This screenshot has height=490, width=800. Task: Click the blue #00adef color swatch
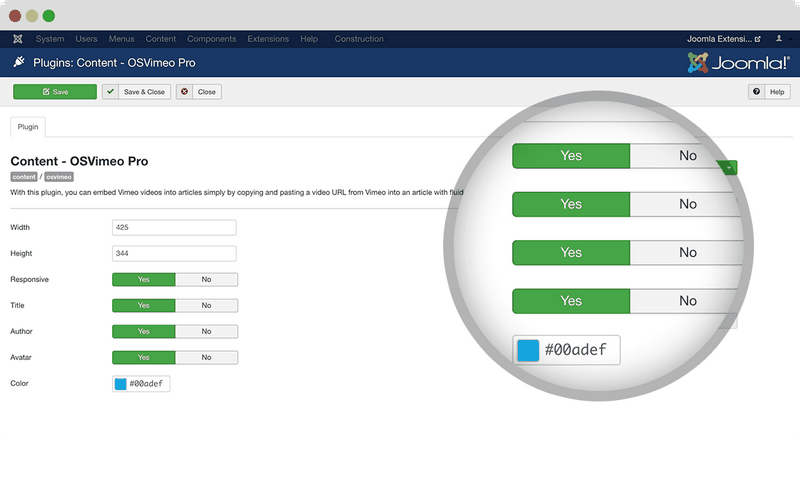coord(121,383)
